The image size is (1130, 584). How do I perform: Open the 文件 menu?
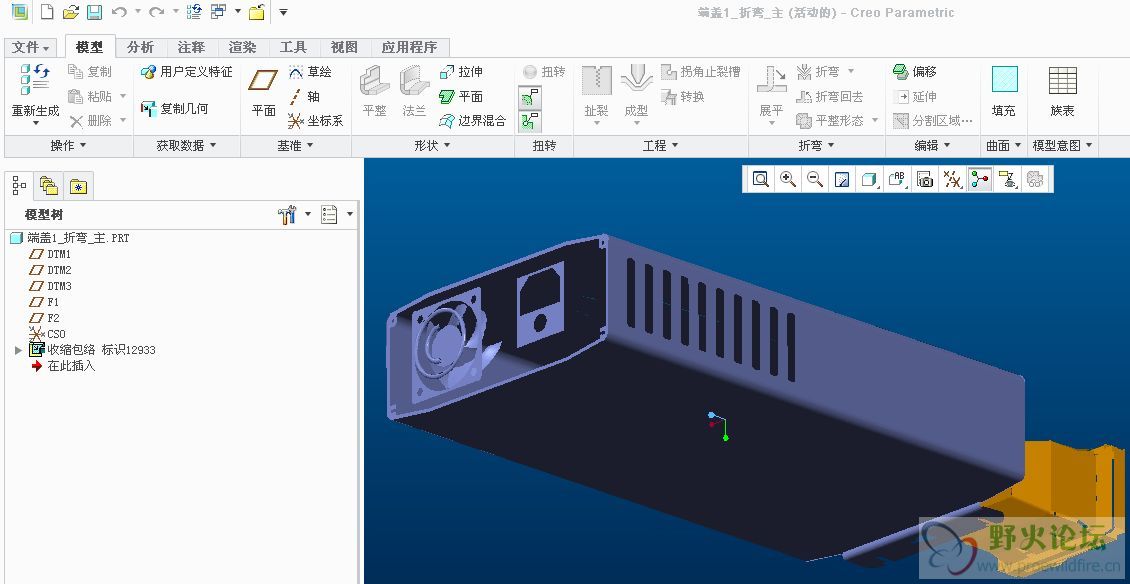click(29, 46)
